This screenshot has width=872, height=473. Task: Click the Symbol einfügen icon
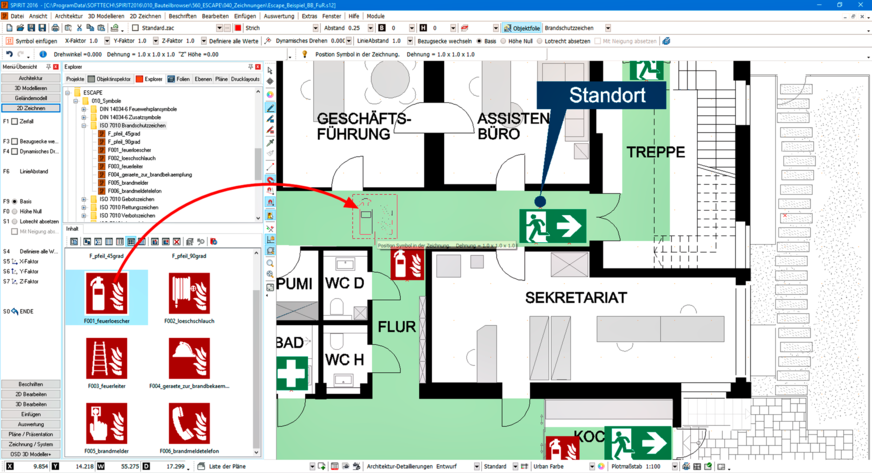(9, 41)
